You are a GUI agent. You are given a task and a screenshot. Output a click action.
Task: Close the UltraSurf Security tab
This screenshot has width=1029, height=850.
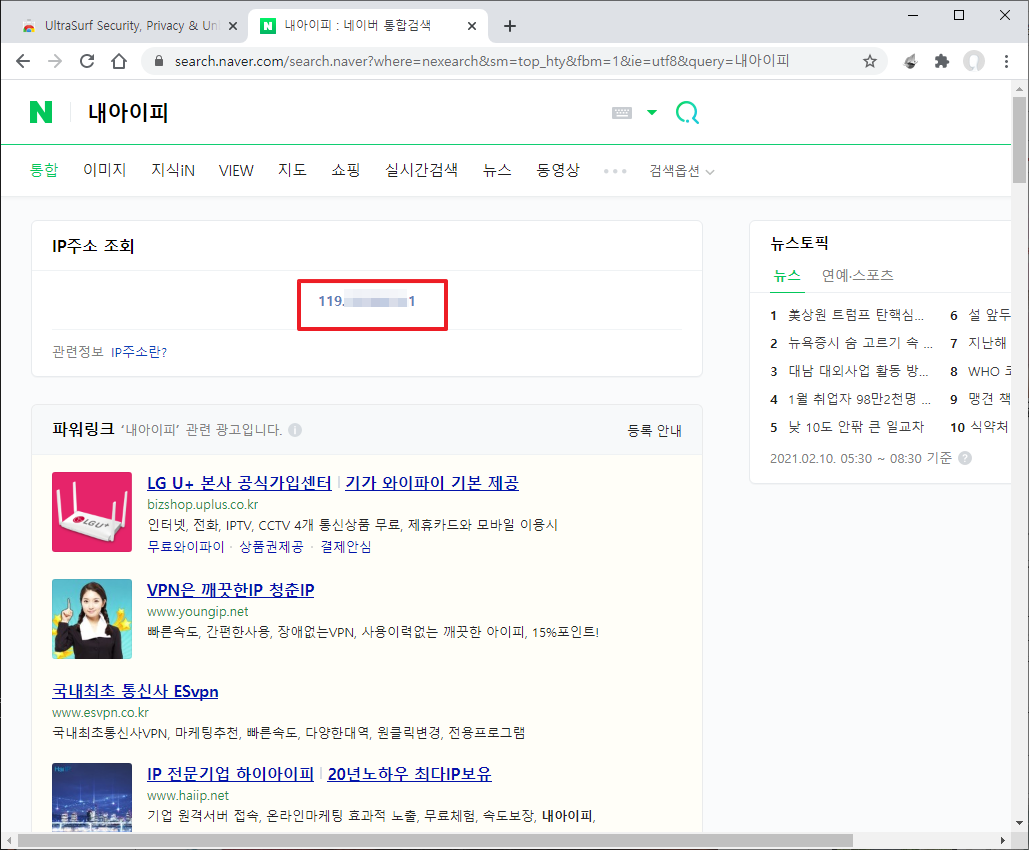pos(232,26)
